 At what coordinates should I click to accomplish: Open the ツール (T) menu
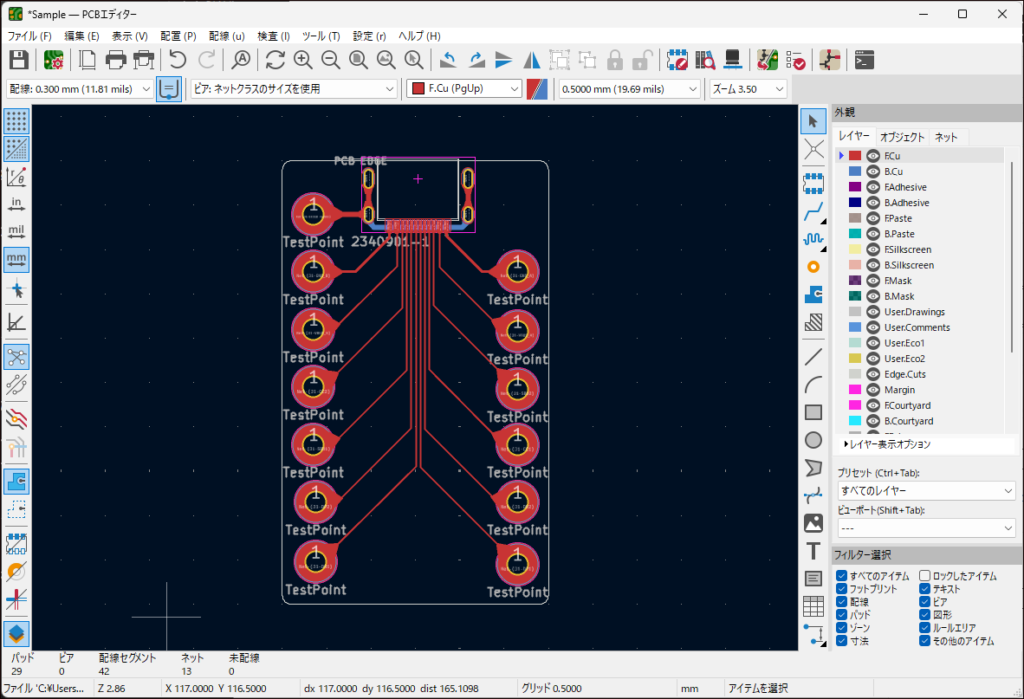click(320, 36)
